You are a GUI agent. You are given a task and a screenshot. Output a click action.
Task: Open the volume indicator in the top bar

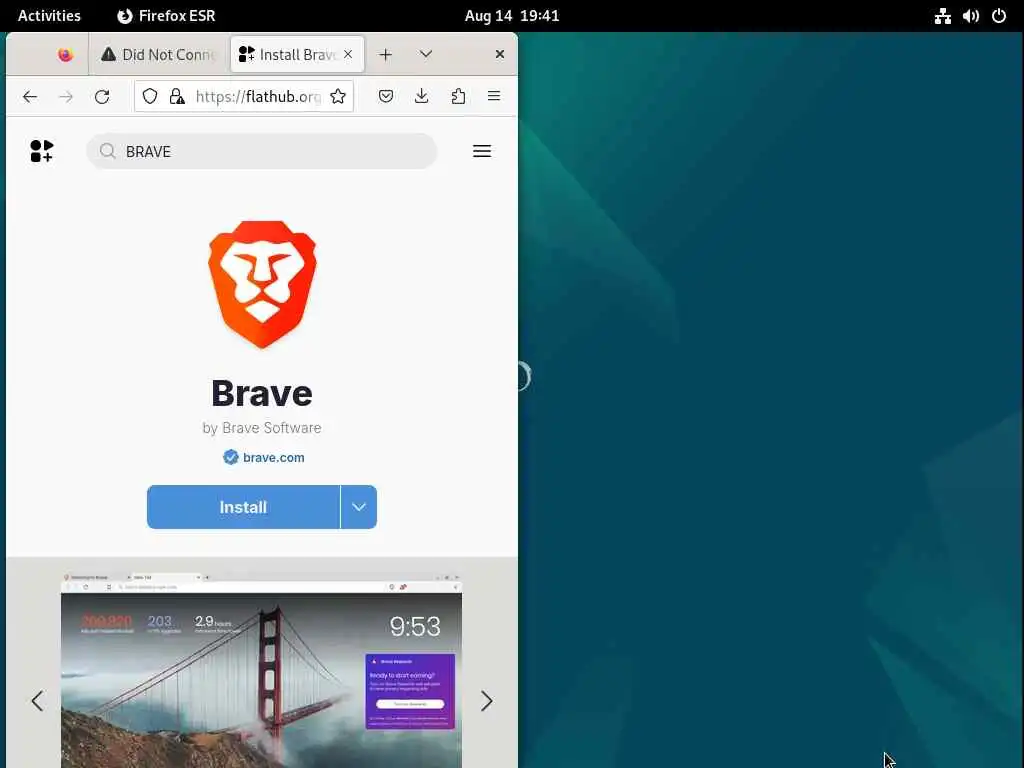971,16
